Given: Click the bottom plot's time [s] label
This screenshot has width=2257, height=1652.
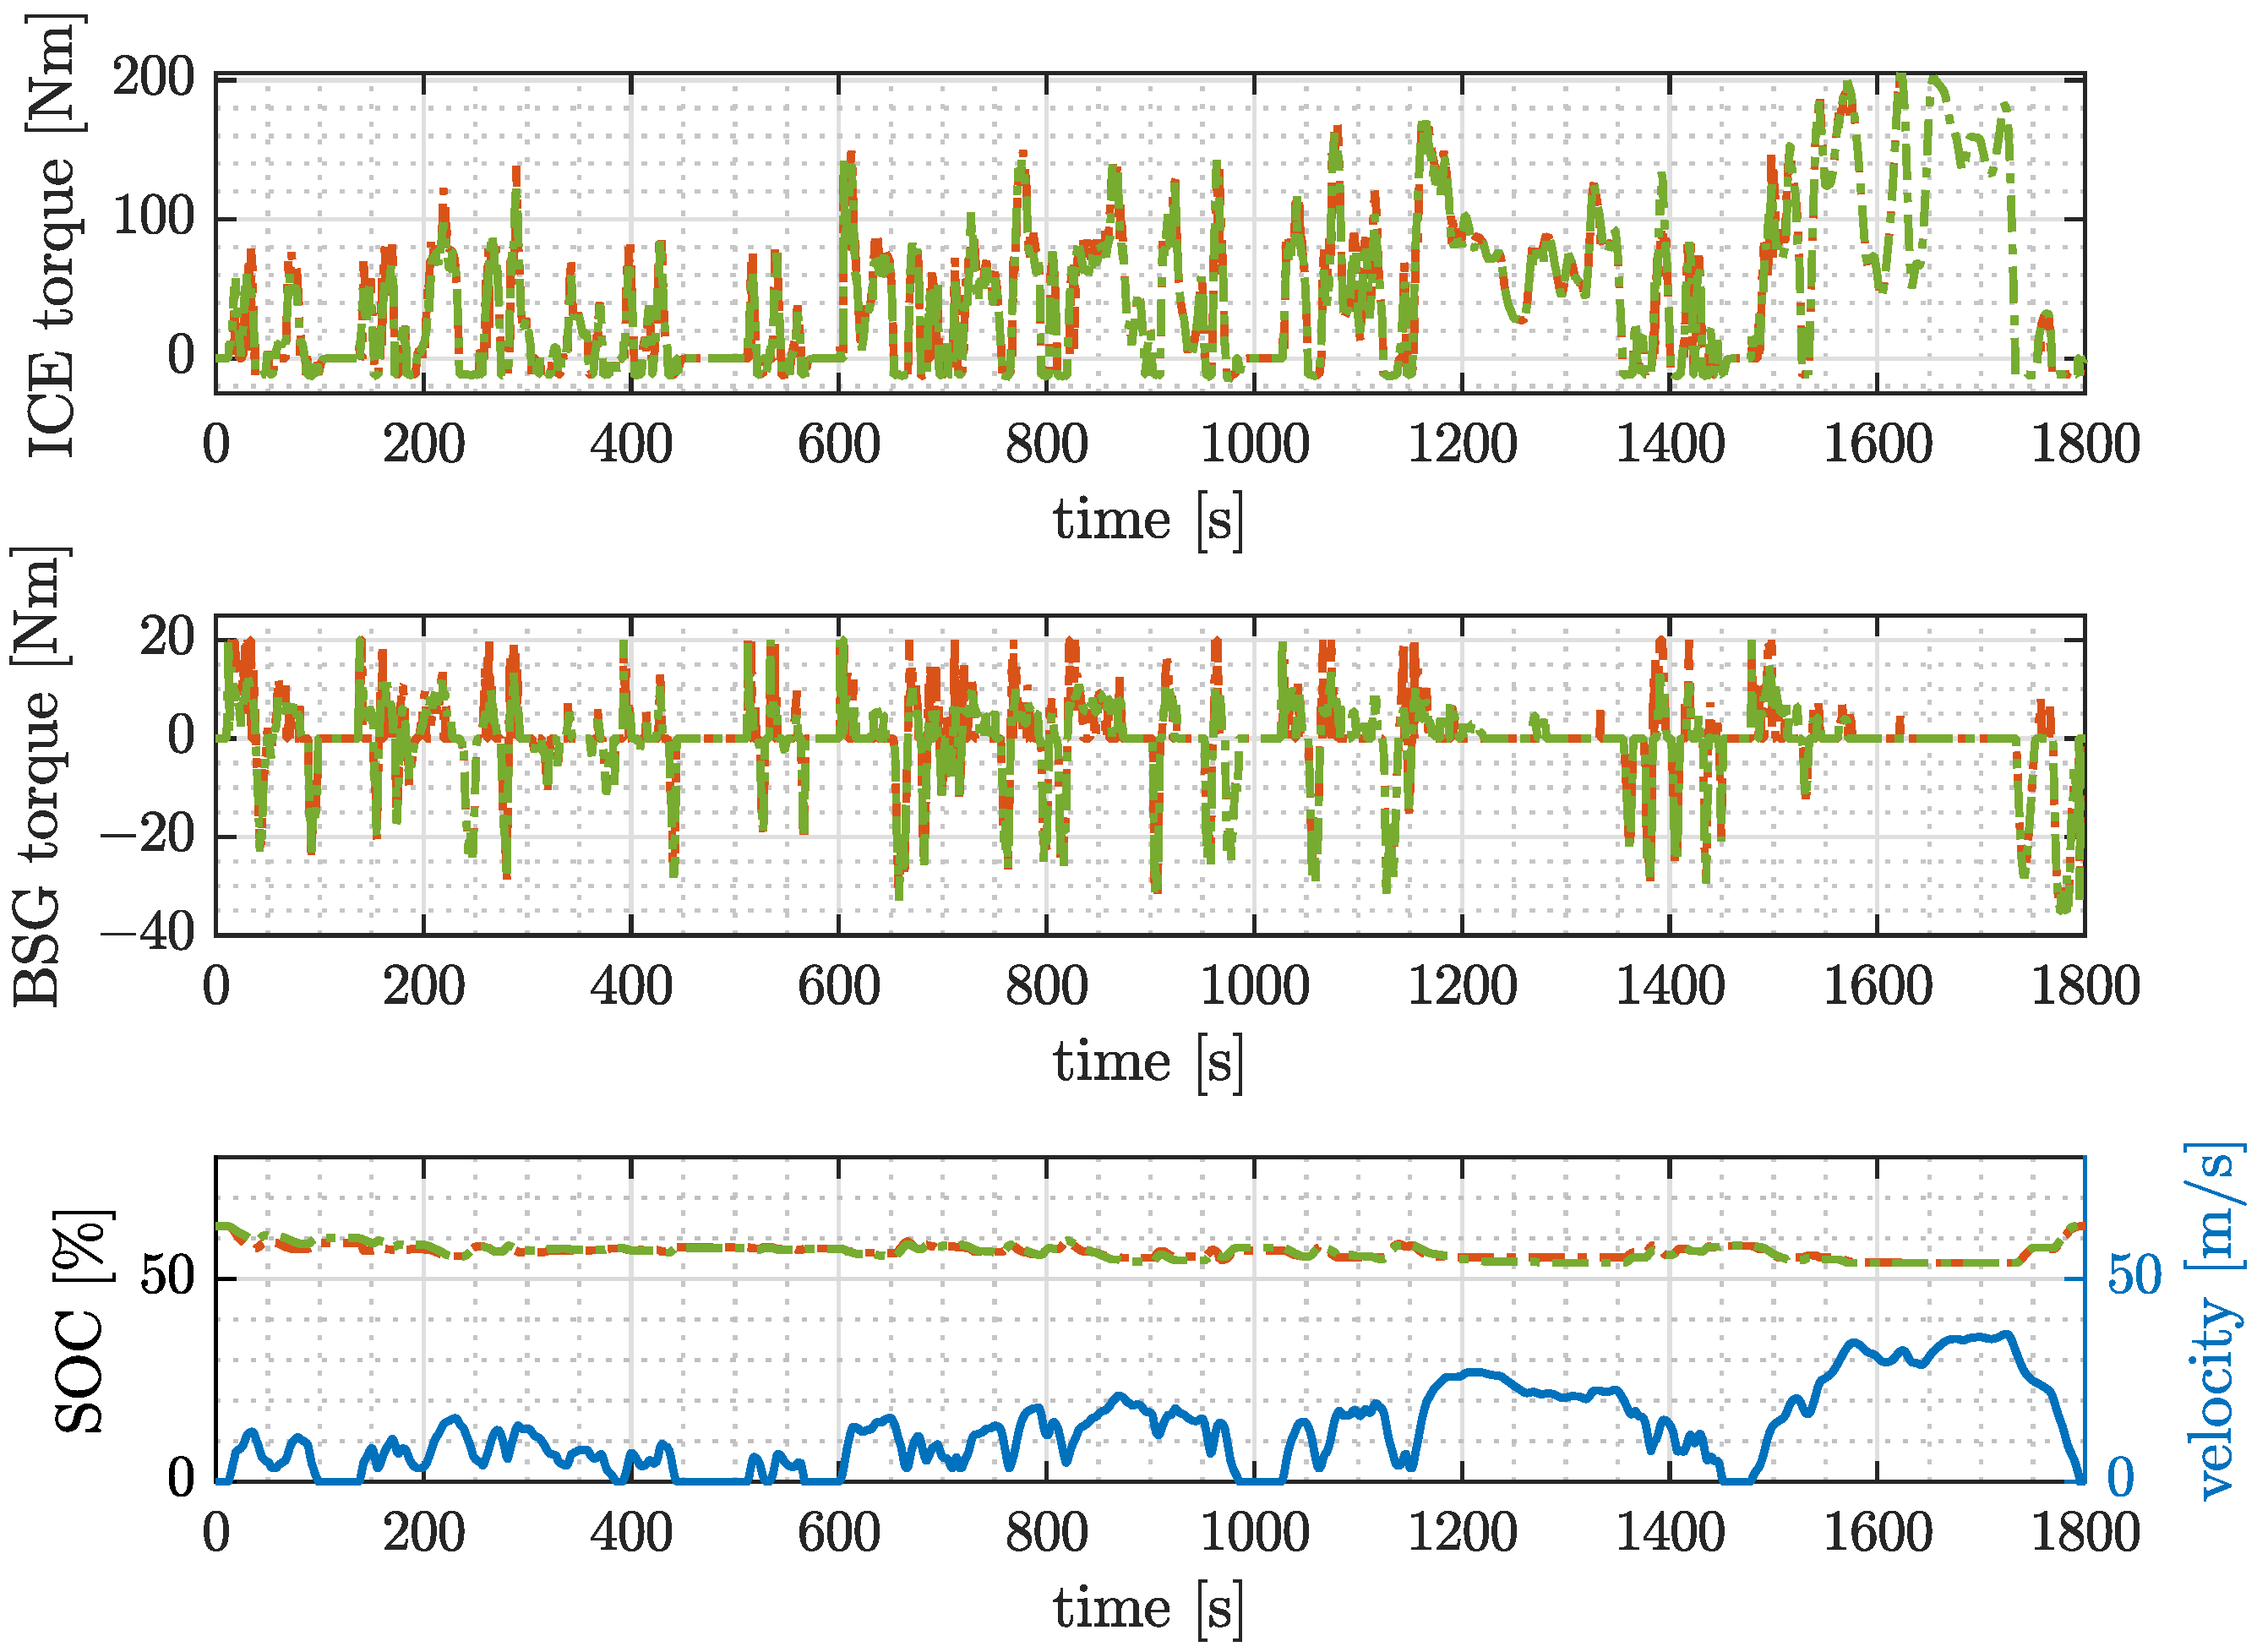Looking at the screenshot, I should [1148, 1609].
